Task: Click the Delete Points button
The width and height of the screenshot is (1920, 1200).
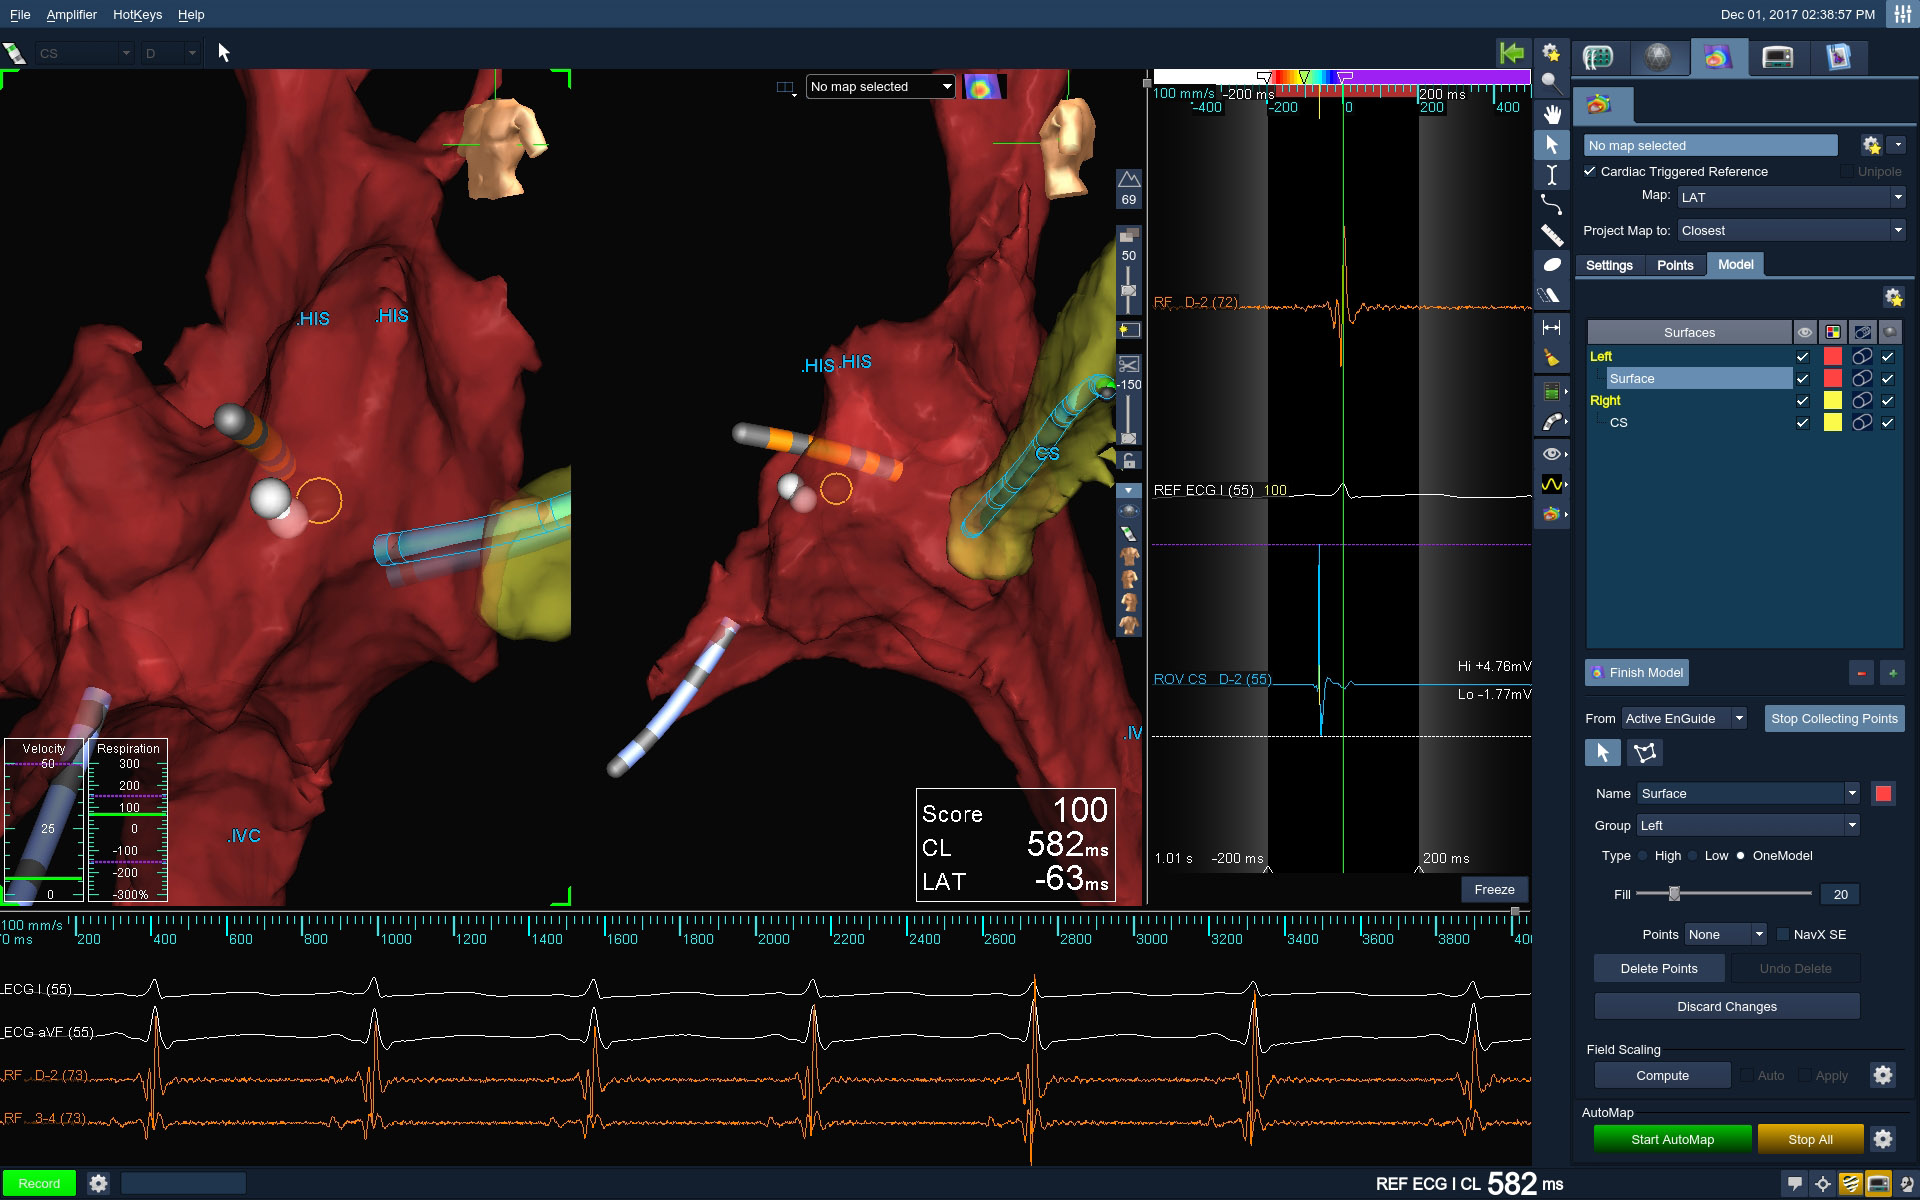Action: [x=1659, y=968]
